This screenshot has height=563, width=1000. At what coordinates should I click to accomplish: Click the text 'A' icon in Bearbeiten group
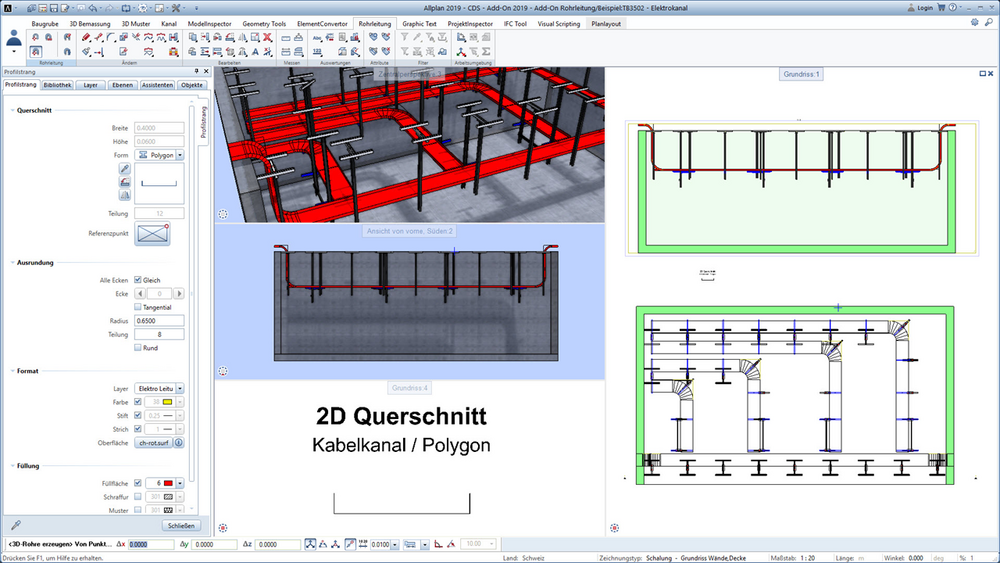point(255,52)
